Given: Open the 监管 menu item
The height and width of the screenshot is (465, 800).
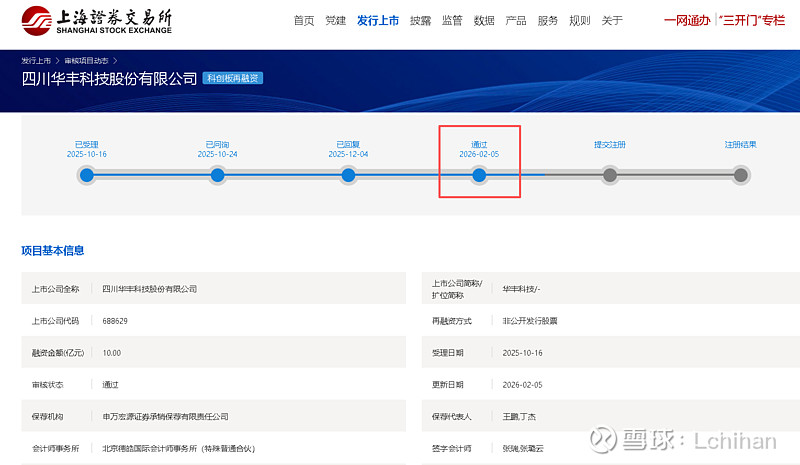Looking at the screenshot, I should 452,20.
